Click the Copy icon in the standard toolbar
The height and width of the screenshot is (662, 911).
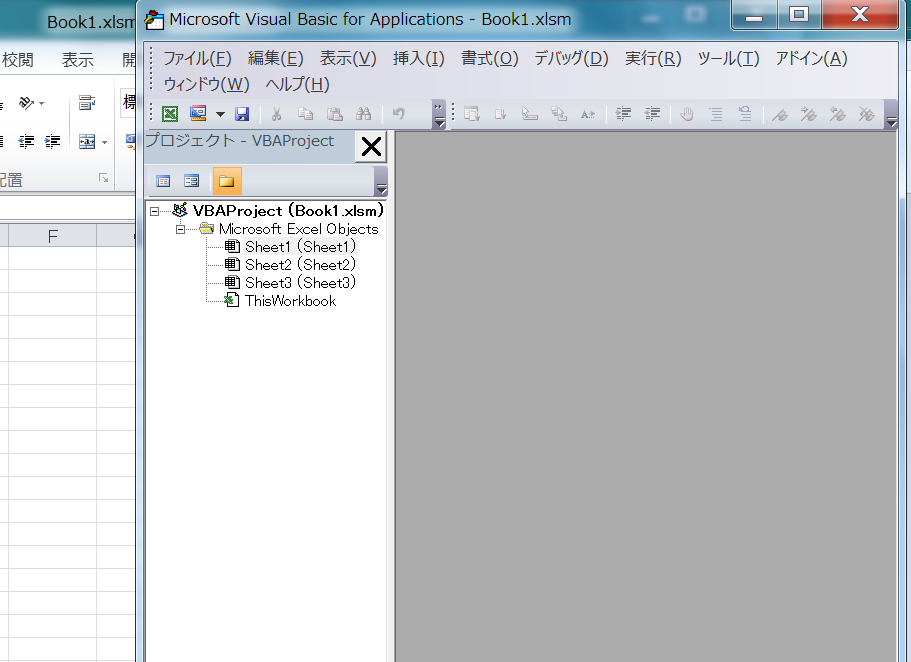(306, 114)
